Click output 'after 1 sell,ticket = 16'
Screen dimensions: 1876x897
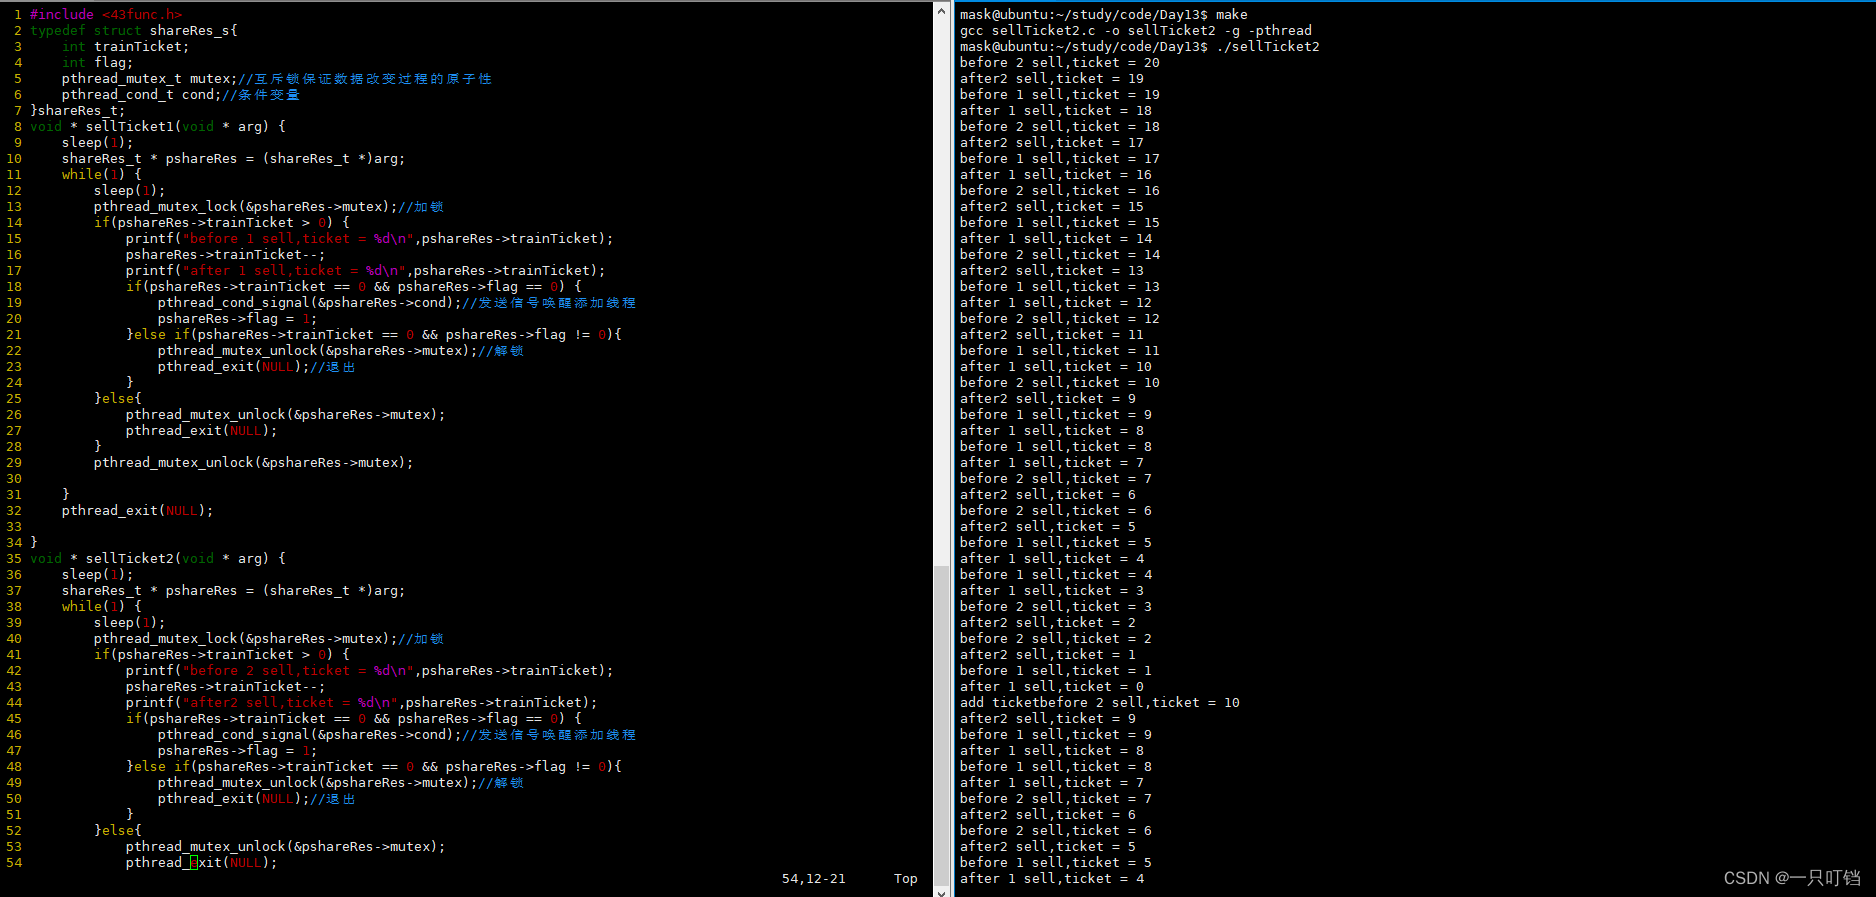point(1056,174)
